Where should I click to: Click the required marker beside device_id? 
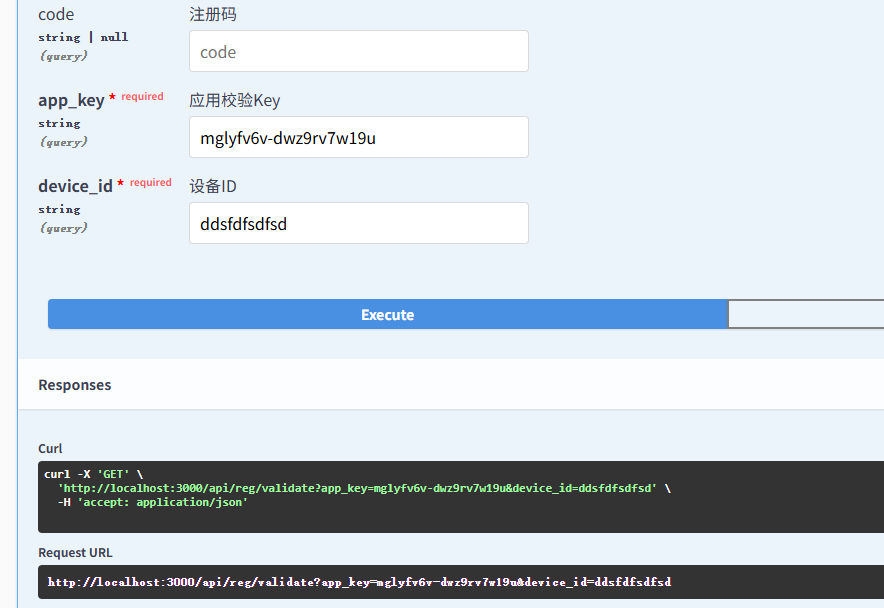(x=150, y=183)
